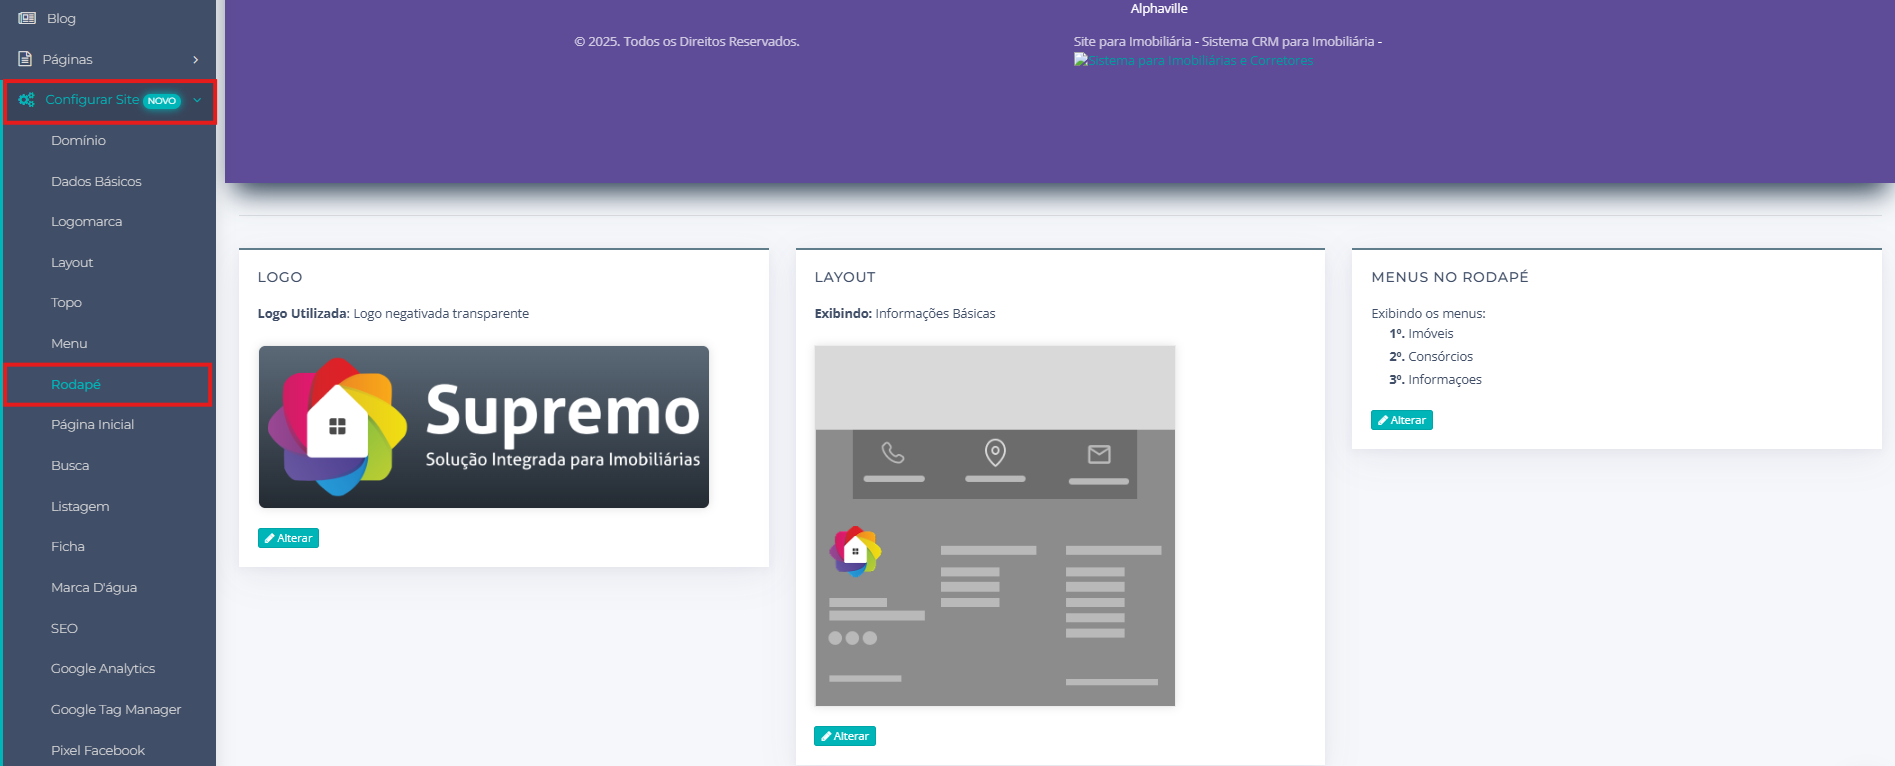The height and width of the screenshot is (766, 1895).
Task: Click the Blog newspaper icon in sidebar
Action: click(27, 18)
